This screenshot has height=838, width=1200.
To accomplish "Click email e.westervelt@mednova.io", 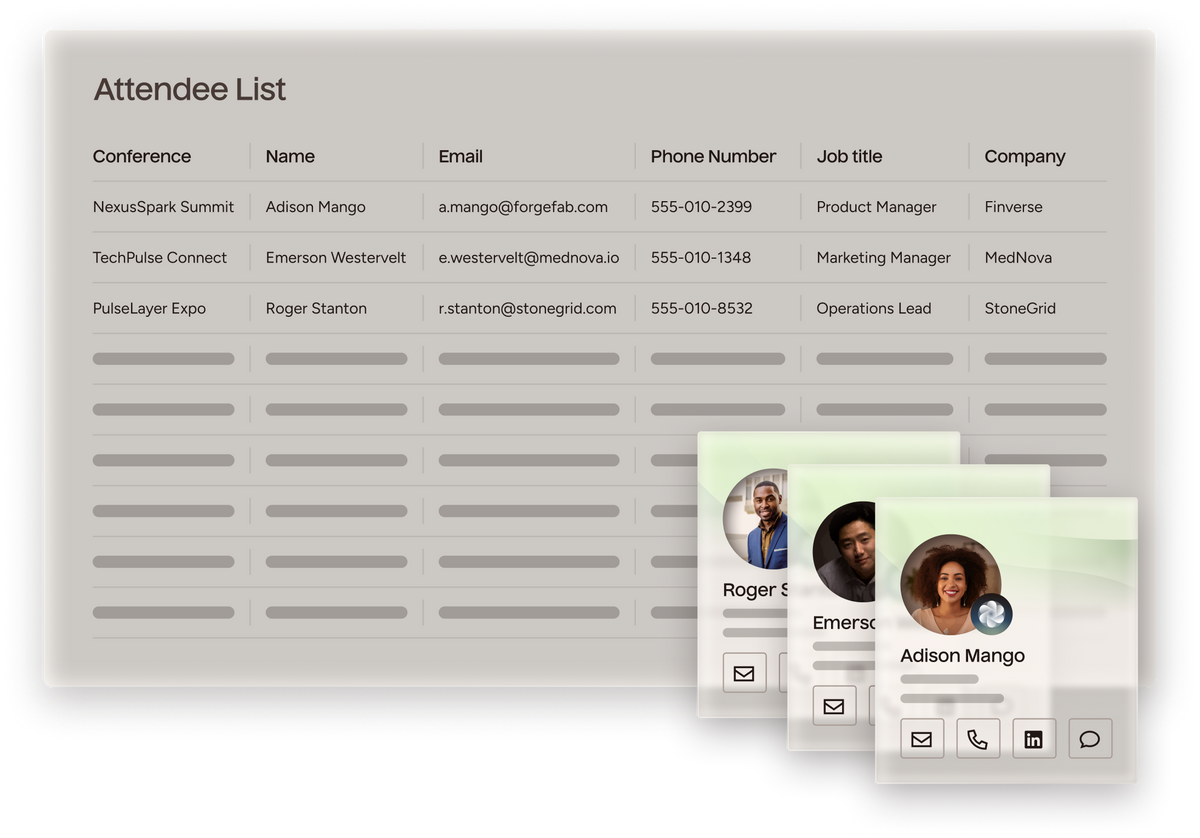I will [528, 258].
